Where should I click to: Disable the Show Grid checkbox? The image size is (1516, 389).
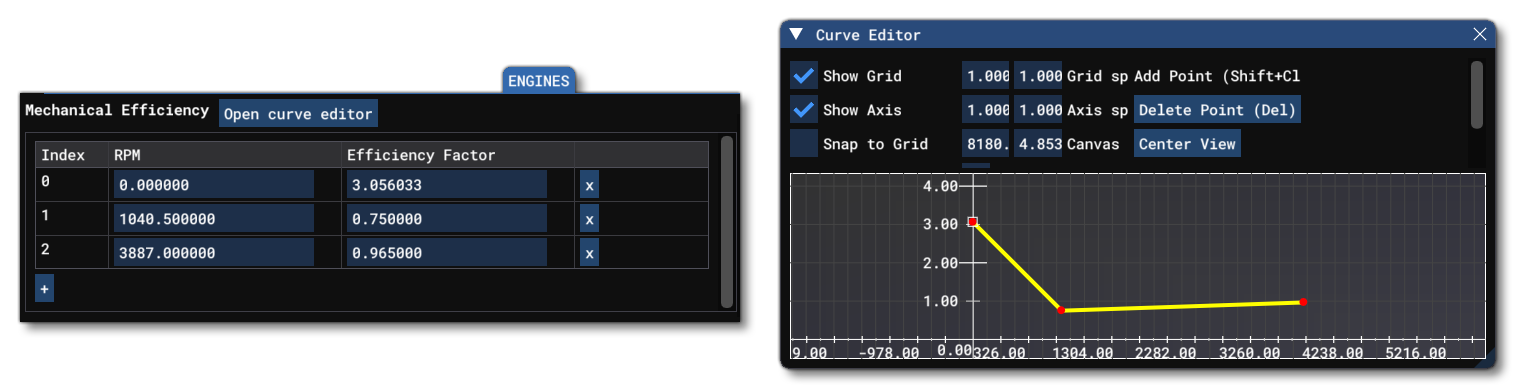click(x=803, y=76)
